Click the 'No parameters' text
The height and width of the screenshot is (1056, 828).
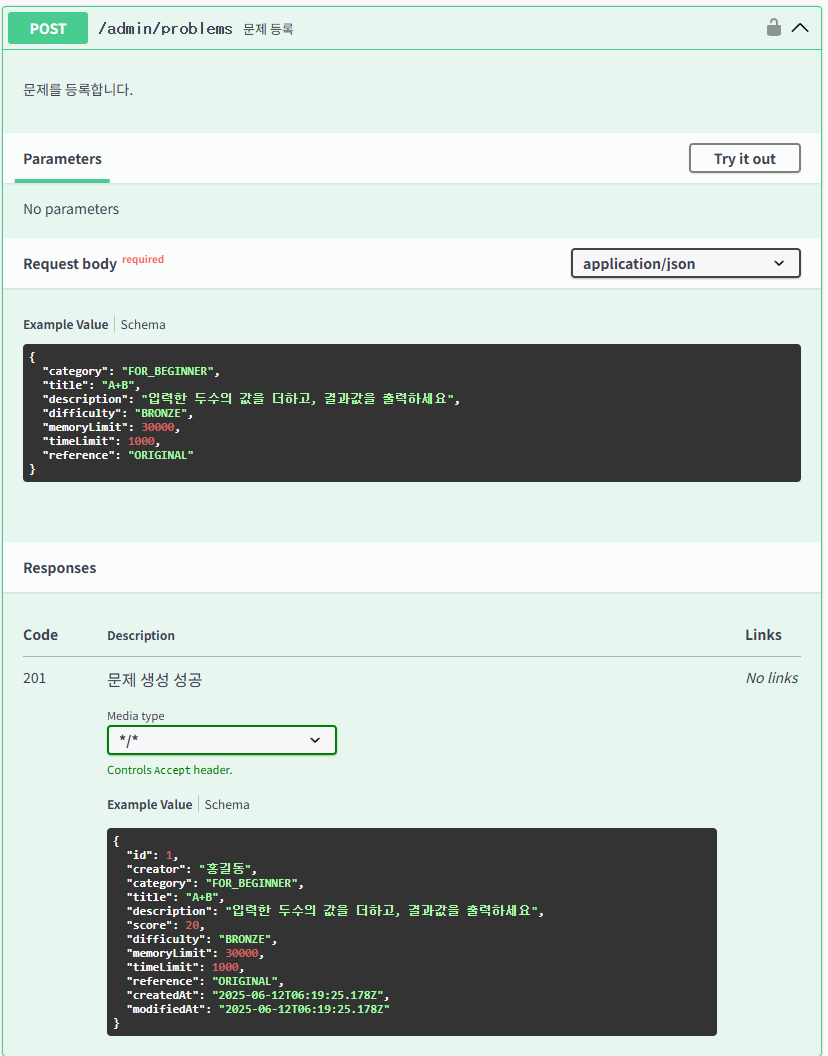click(x=71, y=209)
